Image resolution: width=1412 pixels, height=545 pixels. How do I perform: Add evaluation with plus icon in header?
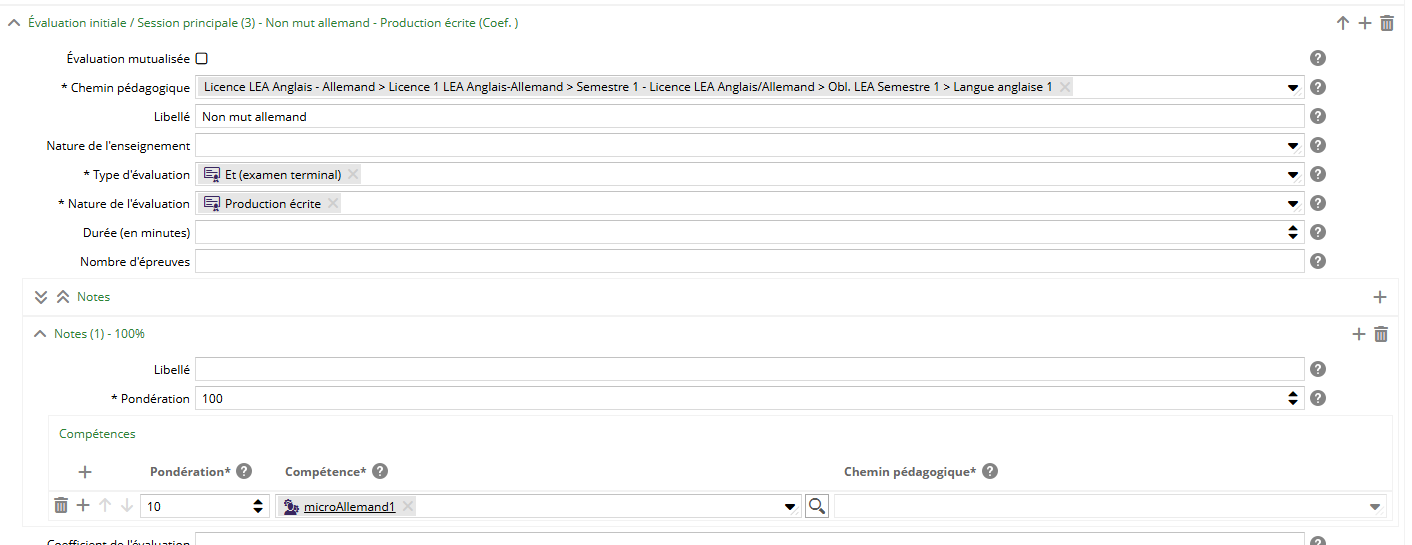1365,23
